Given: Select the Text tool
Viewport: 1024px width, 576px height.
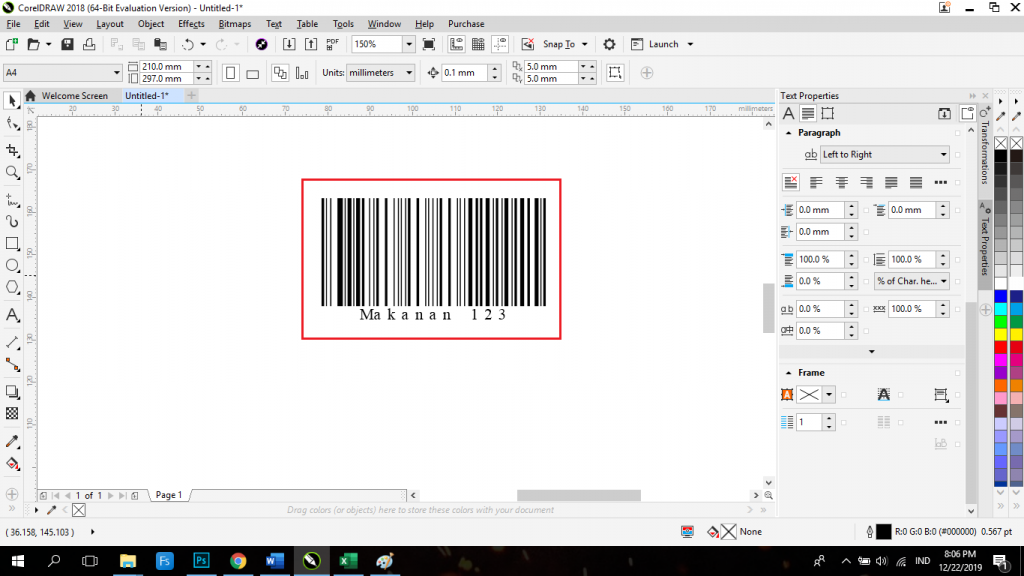Looking at the screenshot, I should coord(12,315).
